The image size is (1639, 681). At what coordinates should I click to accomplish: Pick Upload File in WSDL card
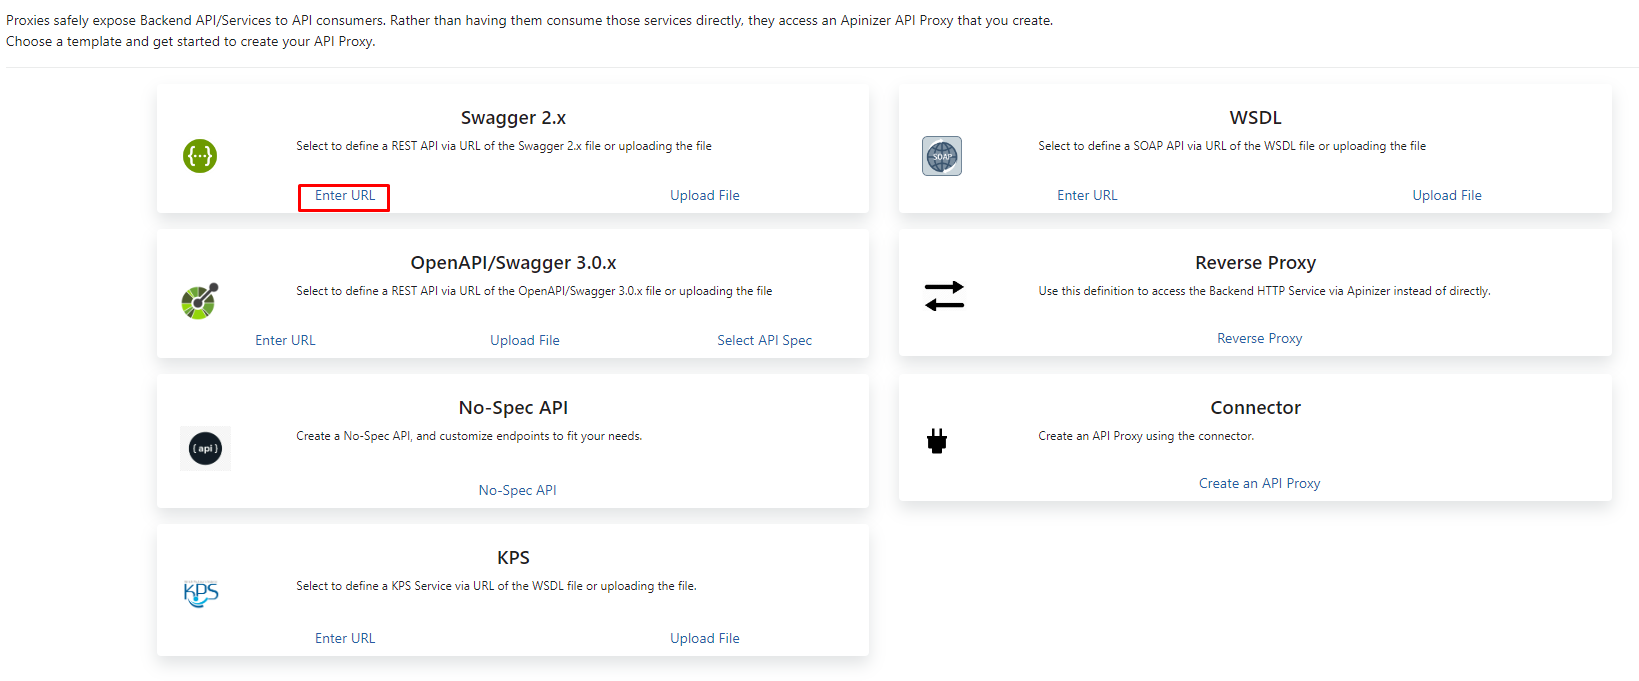tap(1446, 196)
